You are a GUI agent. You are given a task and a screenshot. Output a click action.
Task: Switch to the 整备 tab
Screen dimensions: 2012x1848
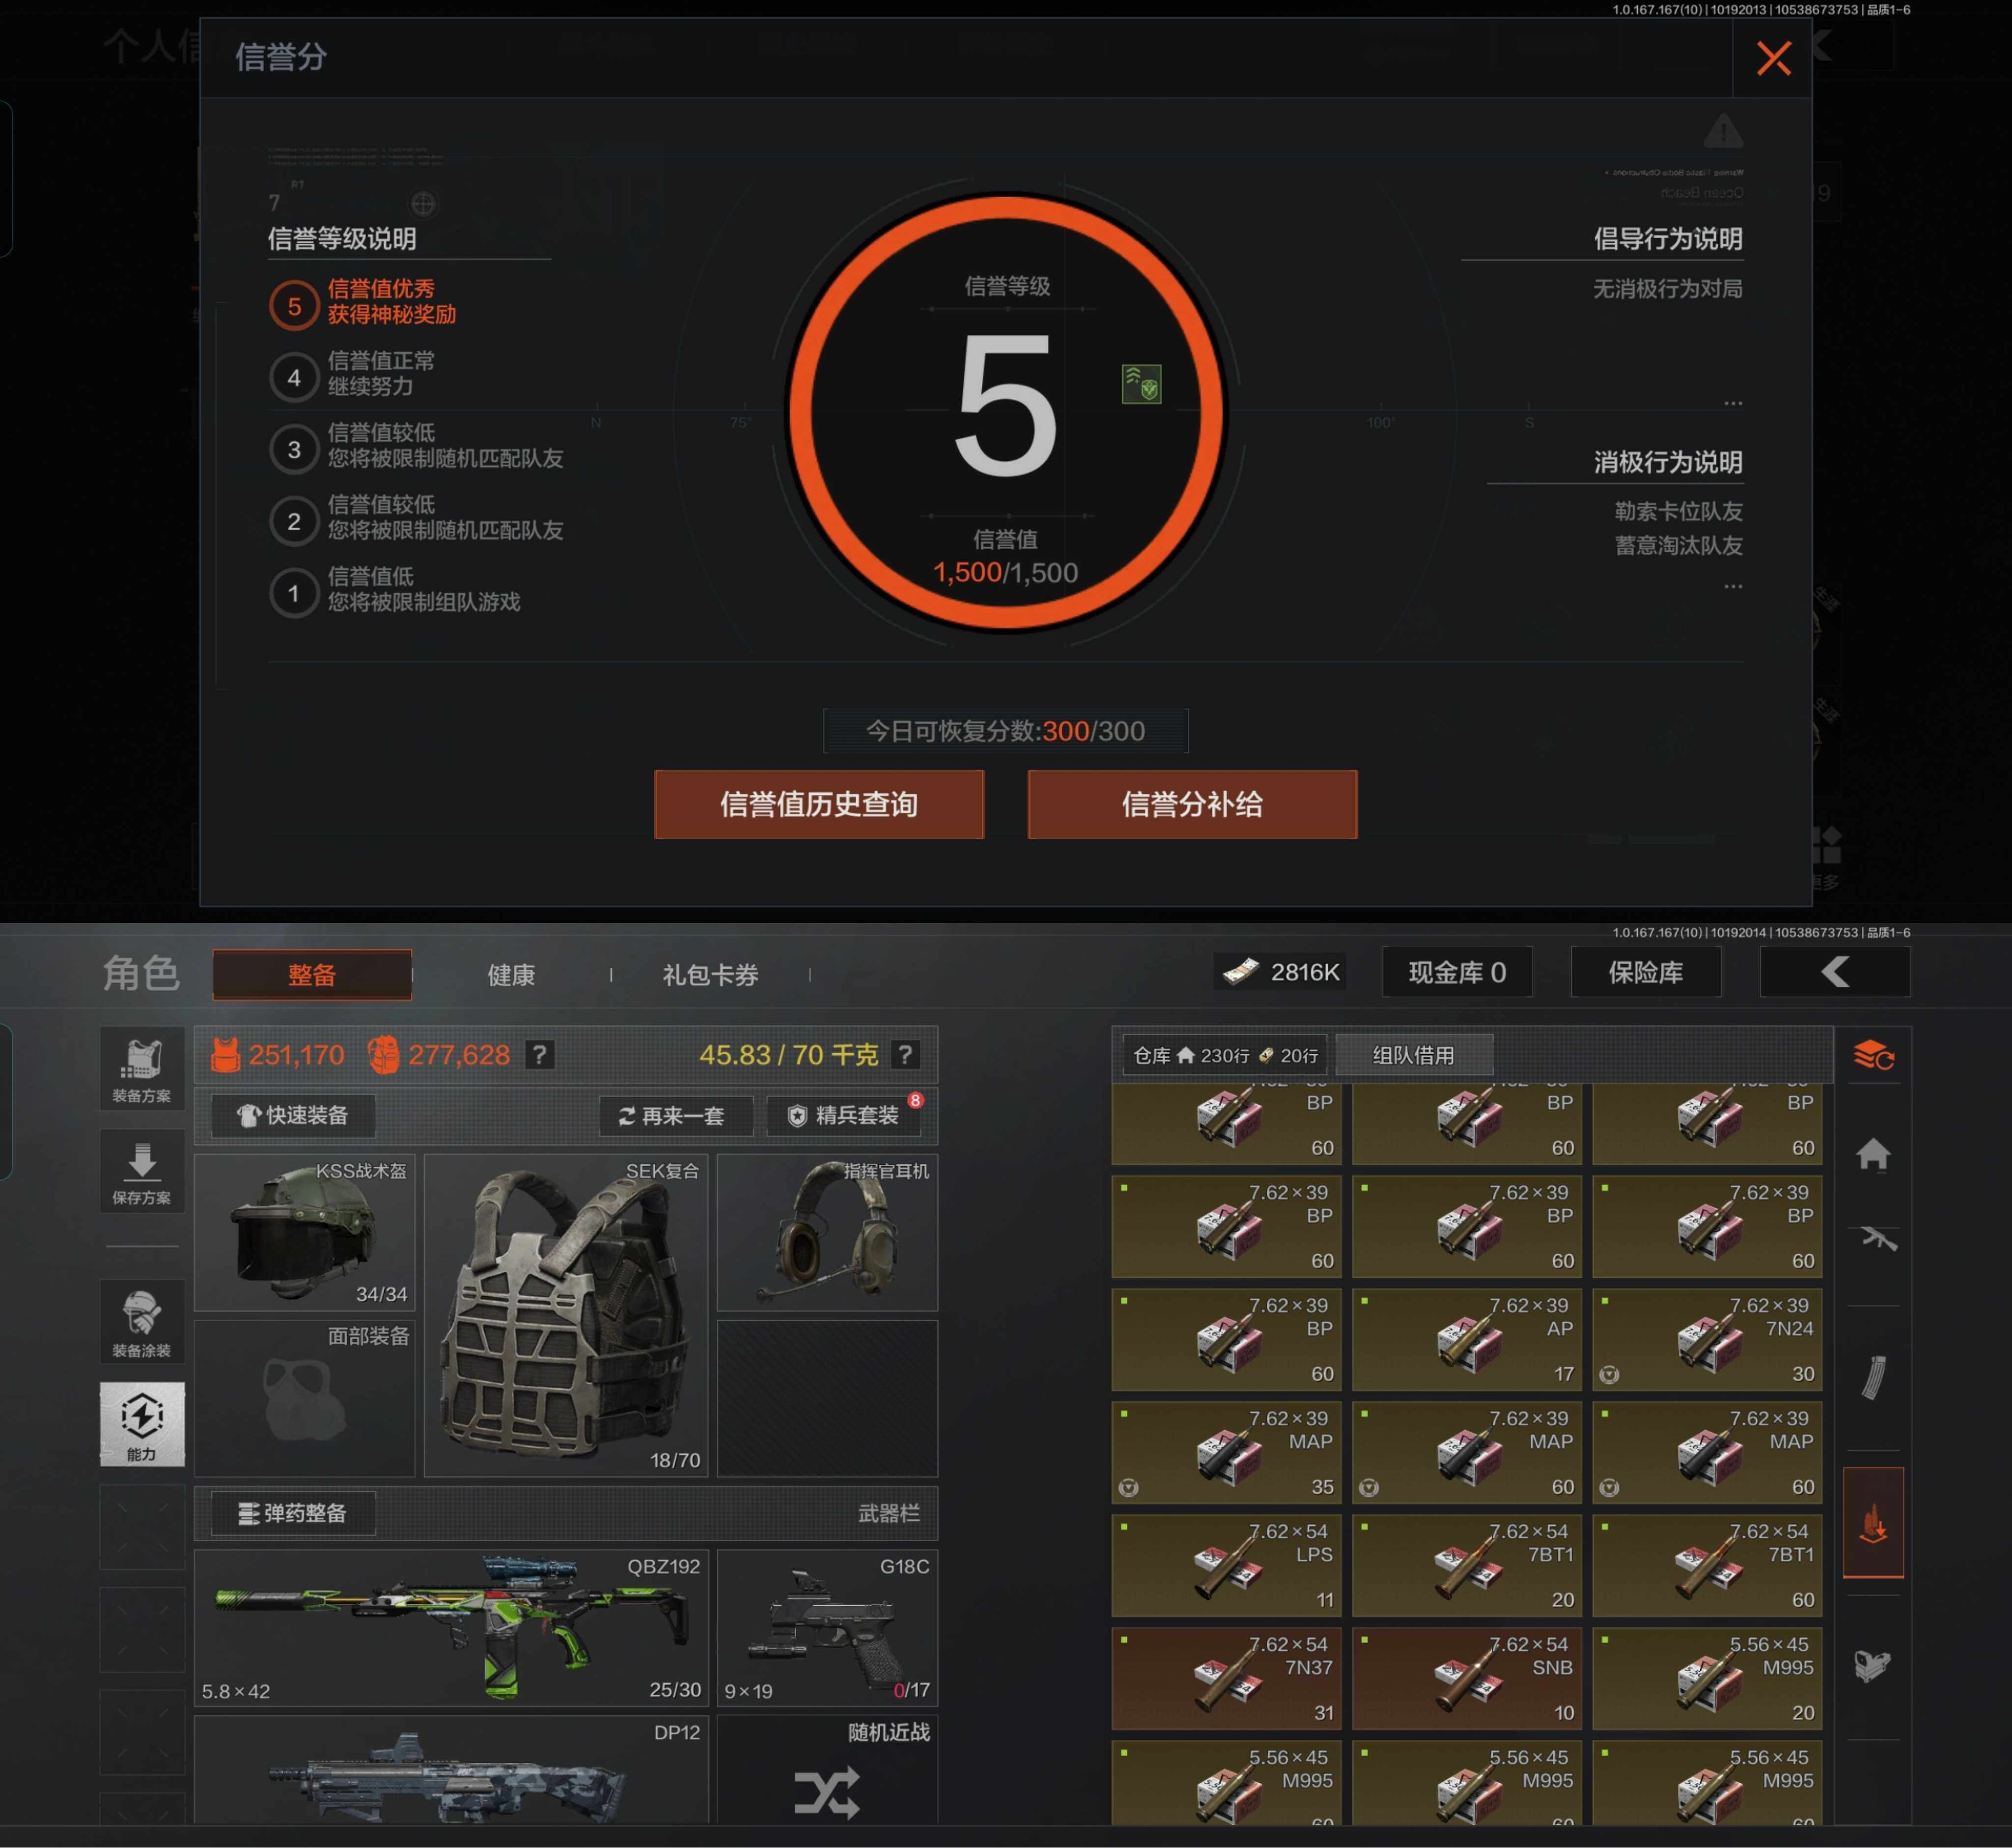312,975
